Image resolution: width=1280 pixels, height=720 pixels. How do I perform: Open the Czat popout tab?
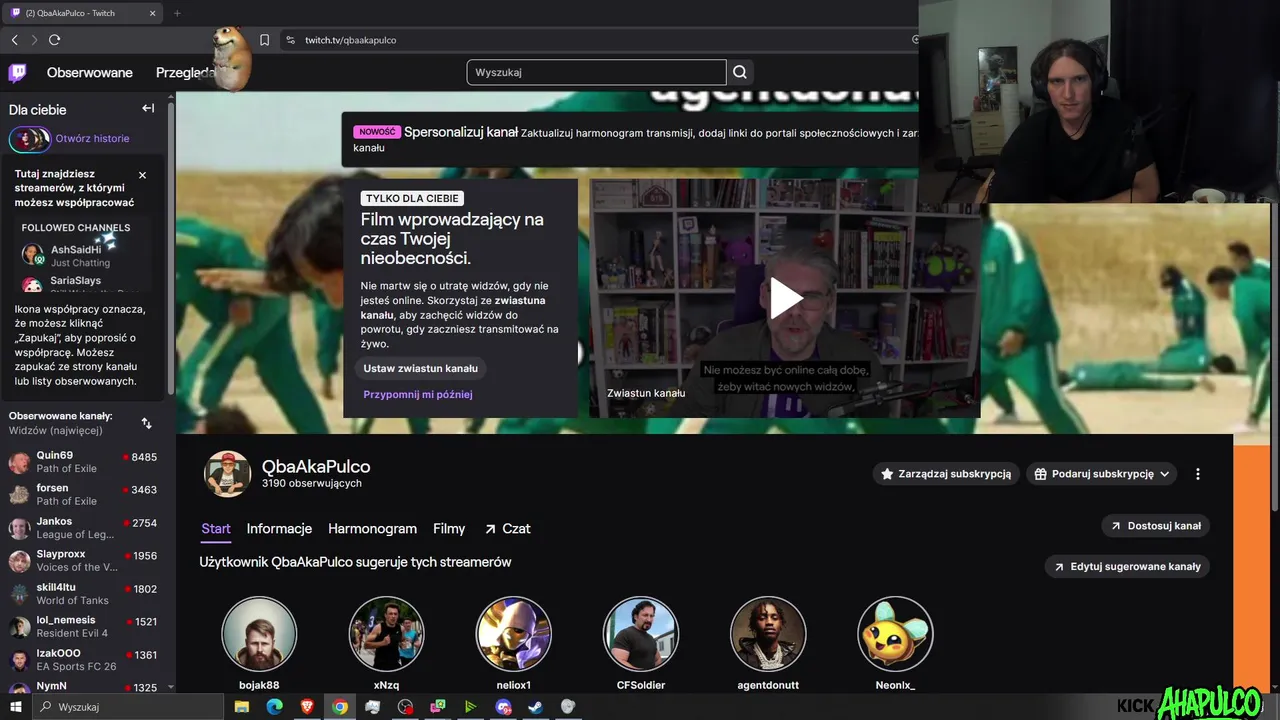coord(507,529)
